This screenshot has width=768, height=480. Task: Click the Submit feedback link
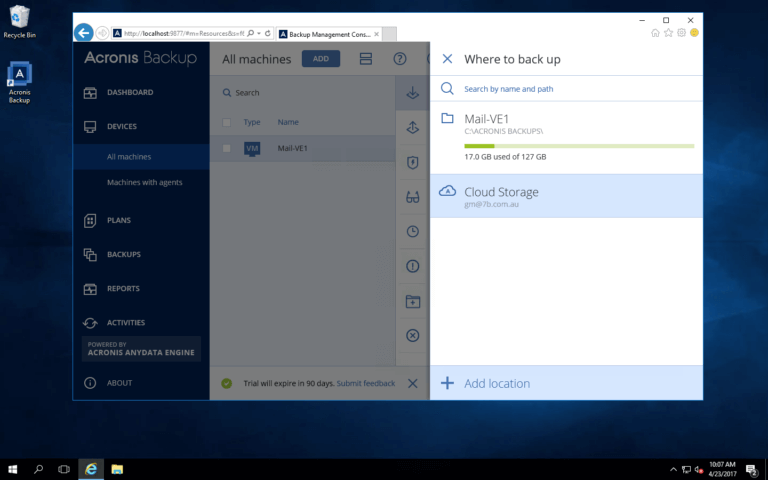[x=366, y=384]
